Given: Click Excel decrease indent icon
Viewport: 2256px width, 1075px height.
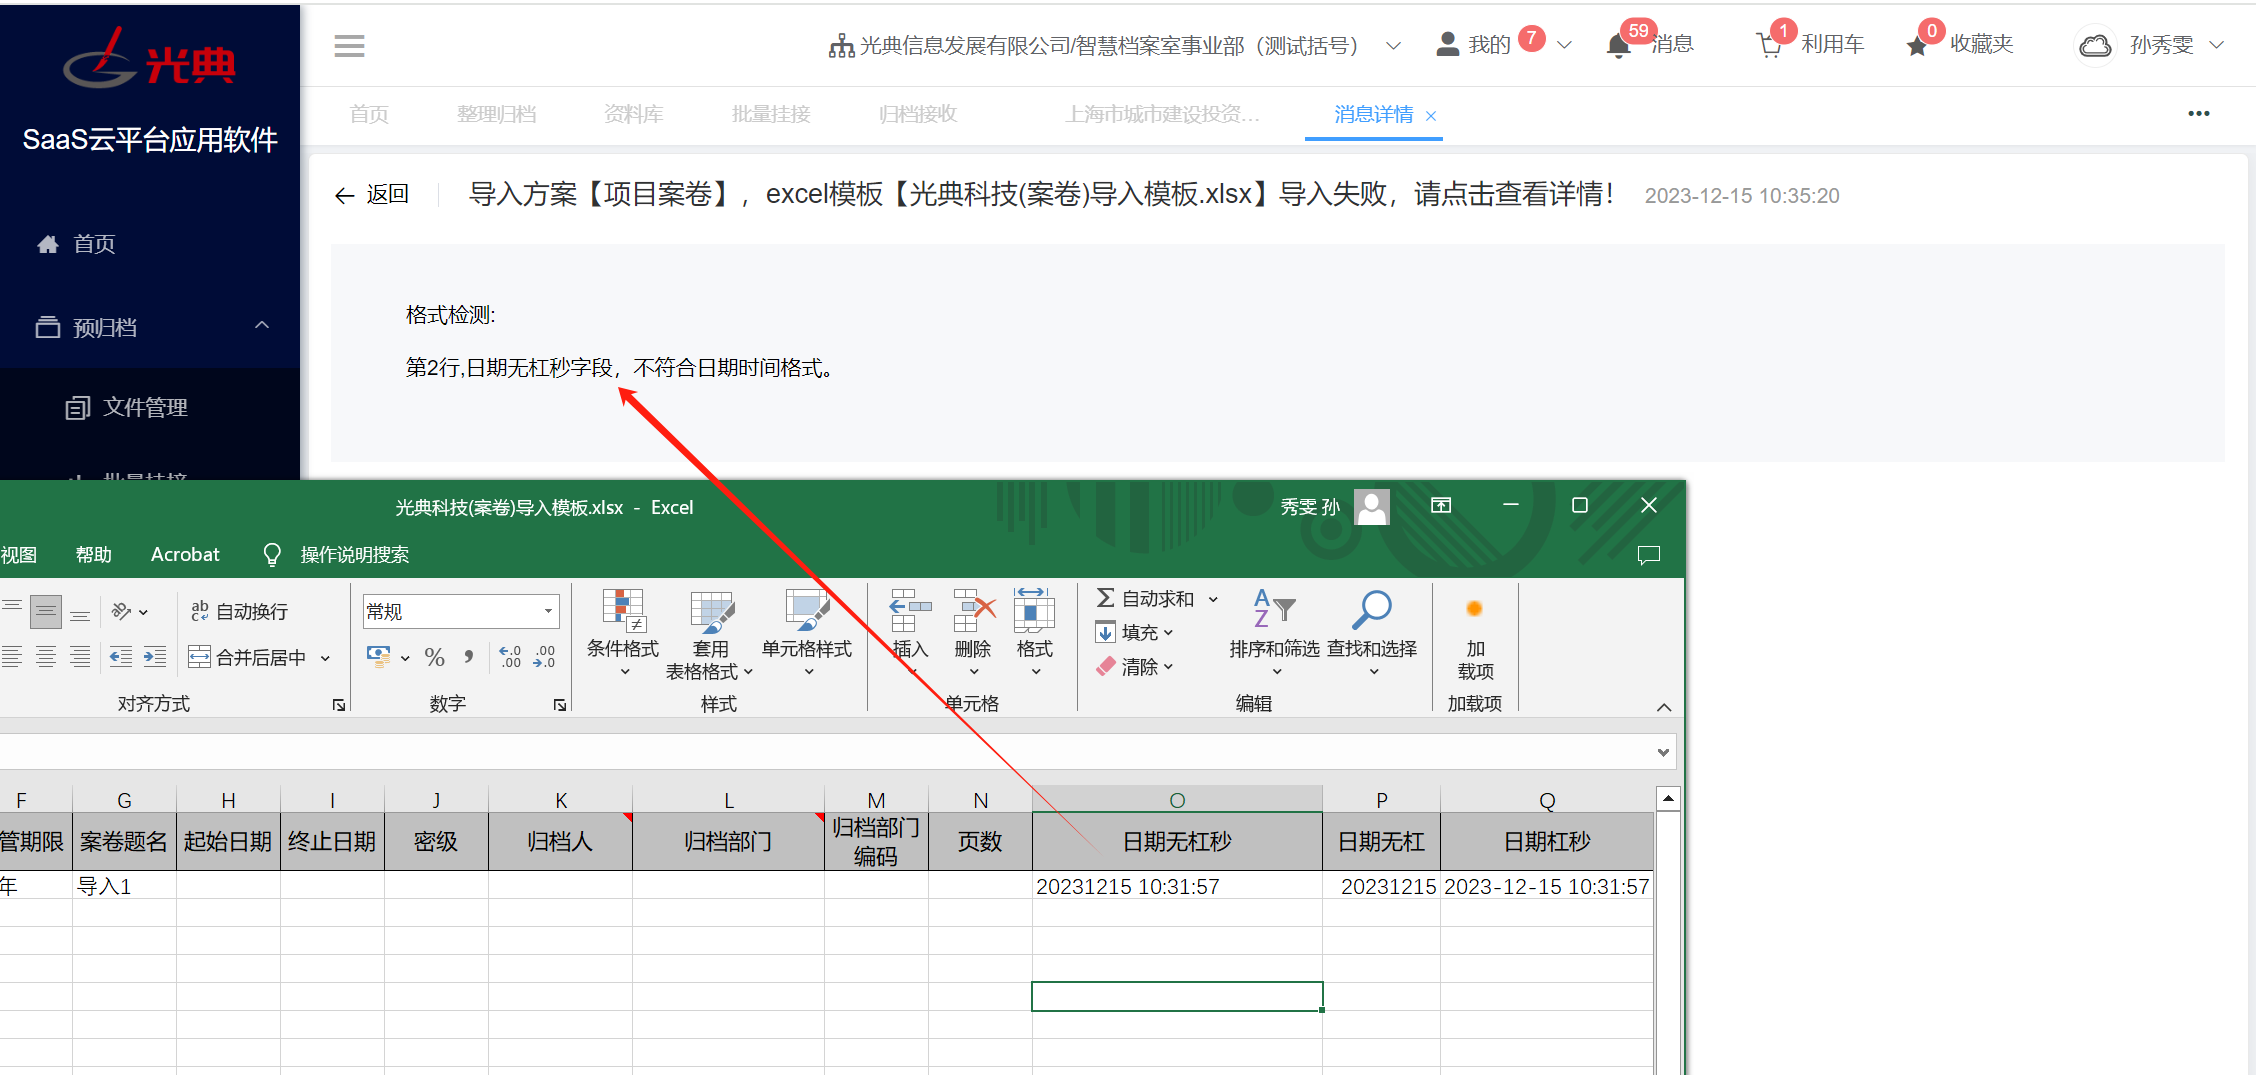Looking at the screenshot, I should 120,657.
